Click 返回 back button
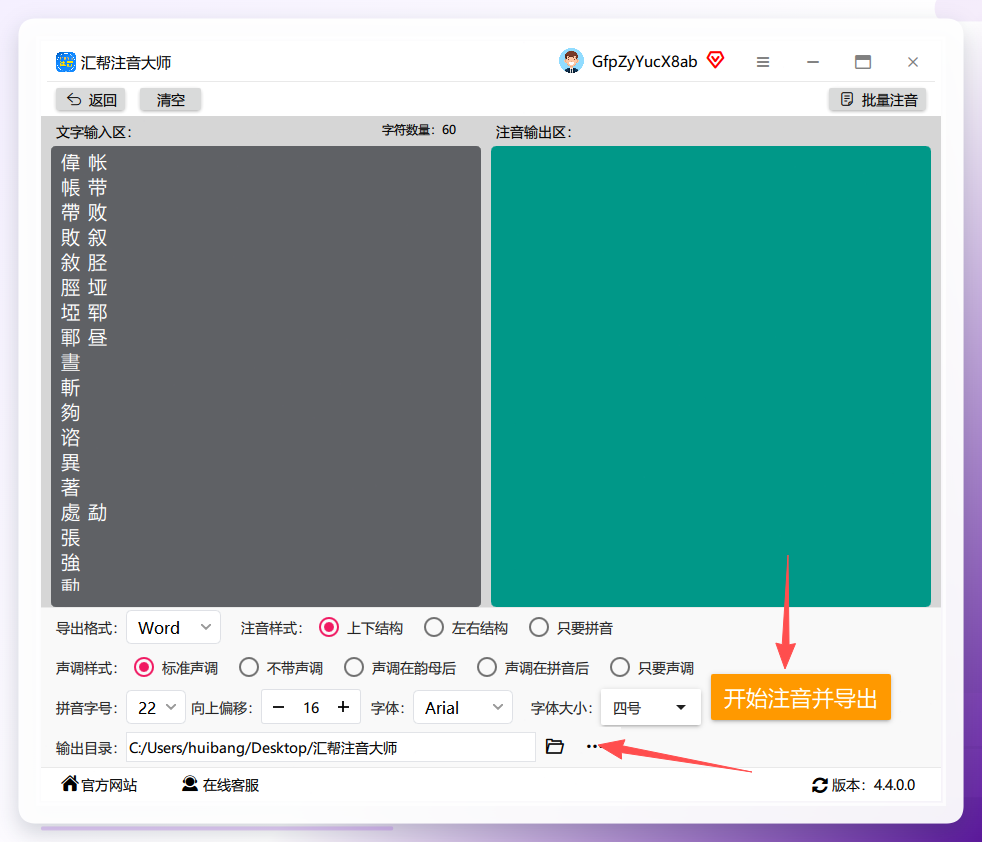 point(91,100)
